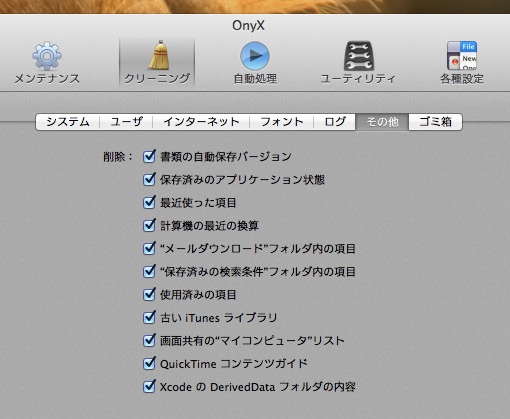Toggle 計算機の最近の換算 checkbox

click(x=149, y=225)
